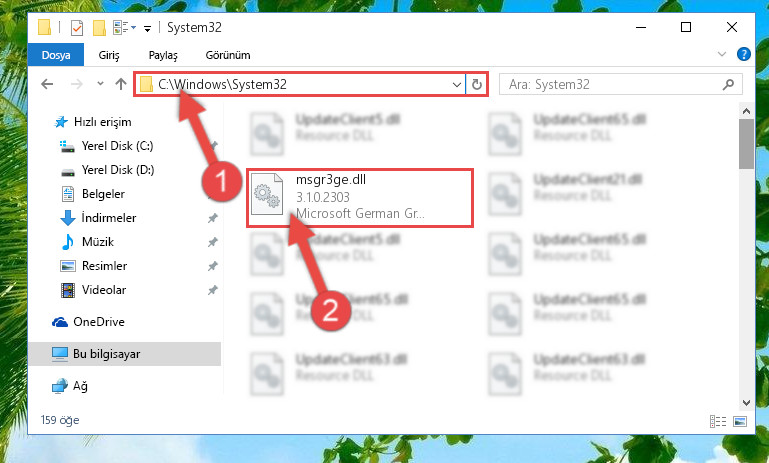Select Yerel Disk (C:) in sidebar
The image size is (769, 463).
pyautogui.click(x=117, y=146)
